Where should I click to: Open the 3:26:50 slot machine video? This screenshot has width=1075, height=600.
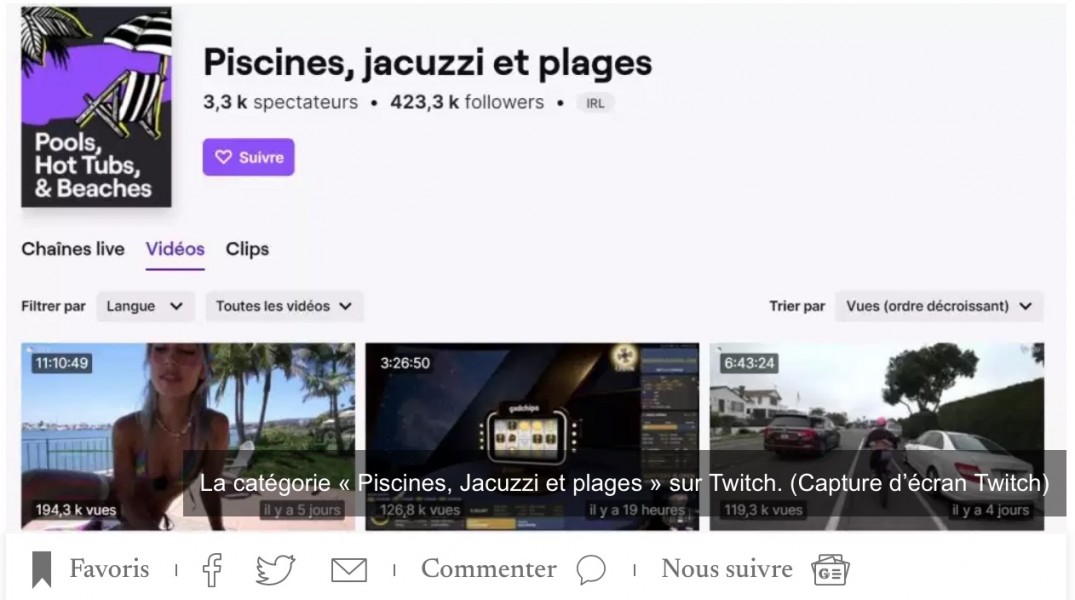click(532, 436)
